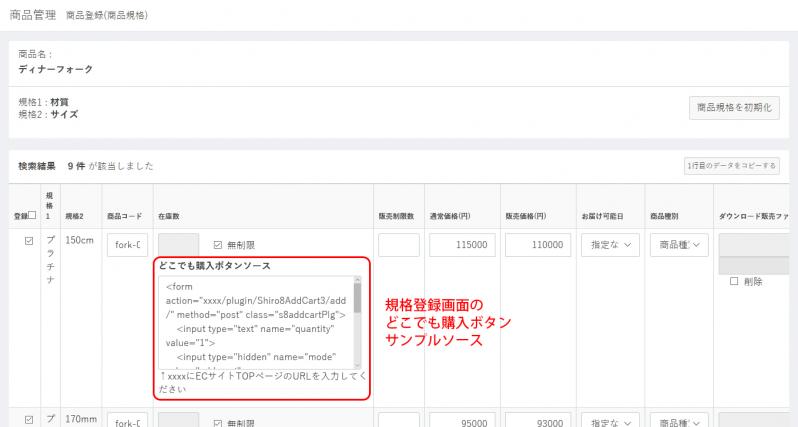
Task: Click the 商品規格を初期化 button
Action: [x=734, y=107]
